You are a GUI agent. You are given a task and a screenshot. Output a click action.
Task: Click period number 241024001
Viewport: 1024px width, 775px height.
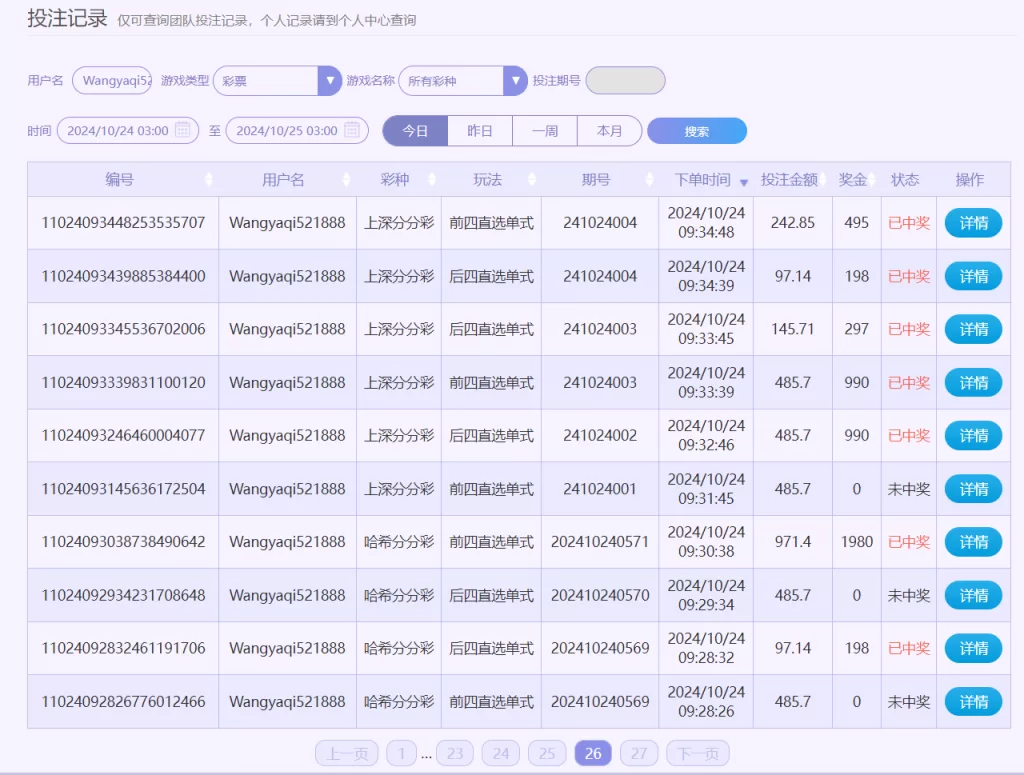(600, 489)
